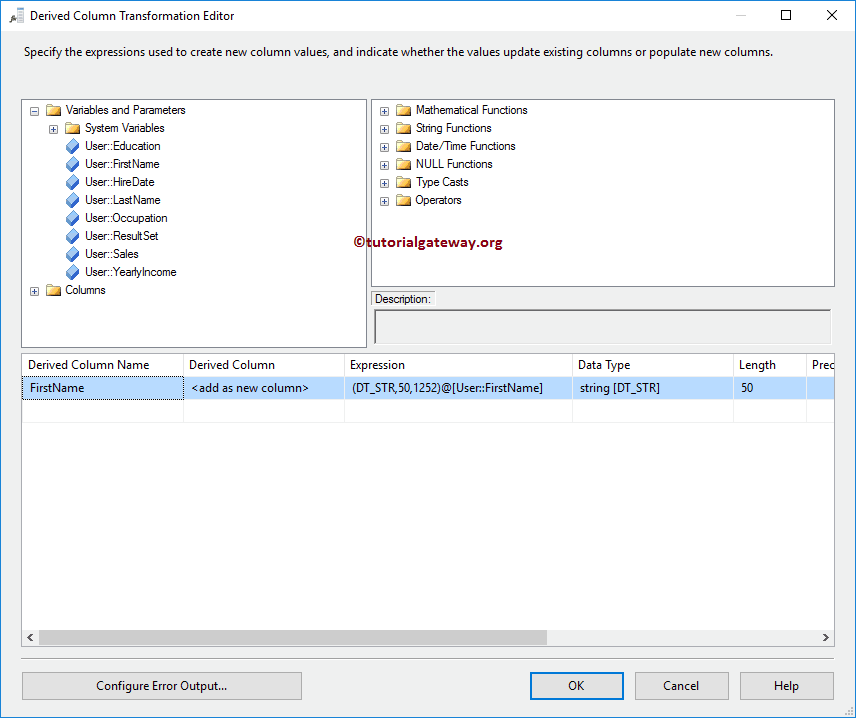Expand the Columns node
The image size is (856, 718).
(x=34, y=289)
